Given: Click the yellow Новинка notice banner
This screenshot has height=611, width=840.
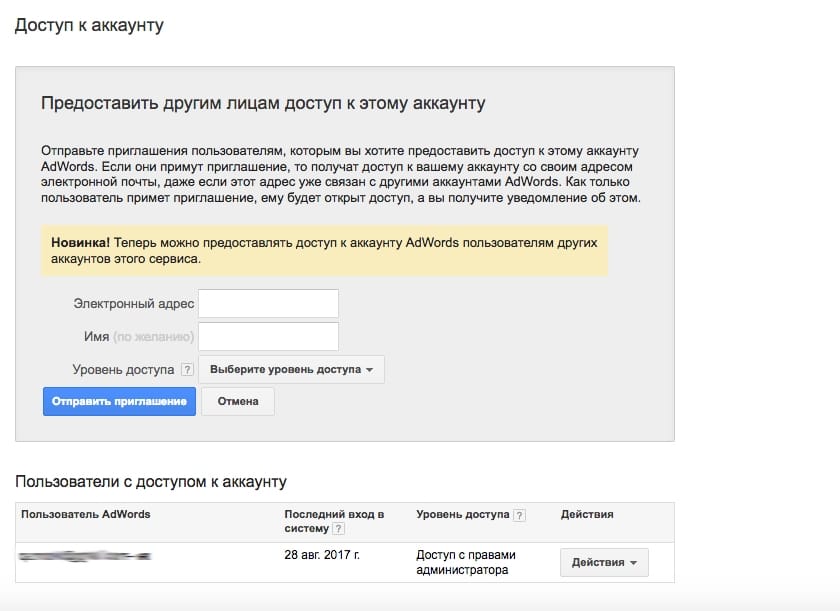Looking at the screenshot, I should pos(325,251).
